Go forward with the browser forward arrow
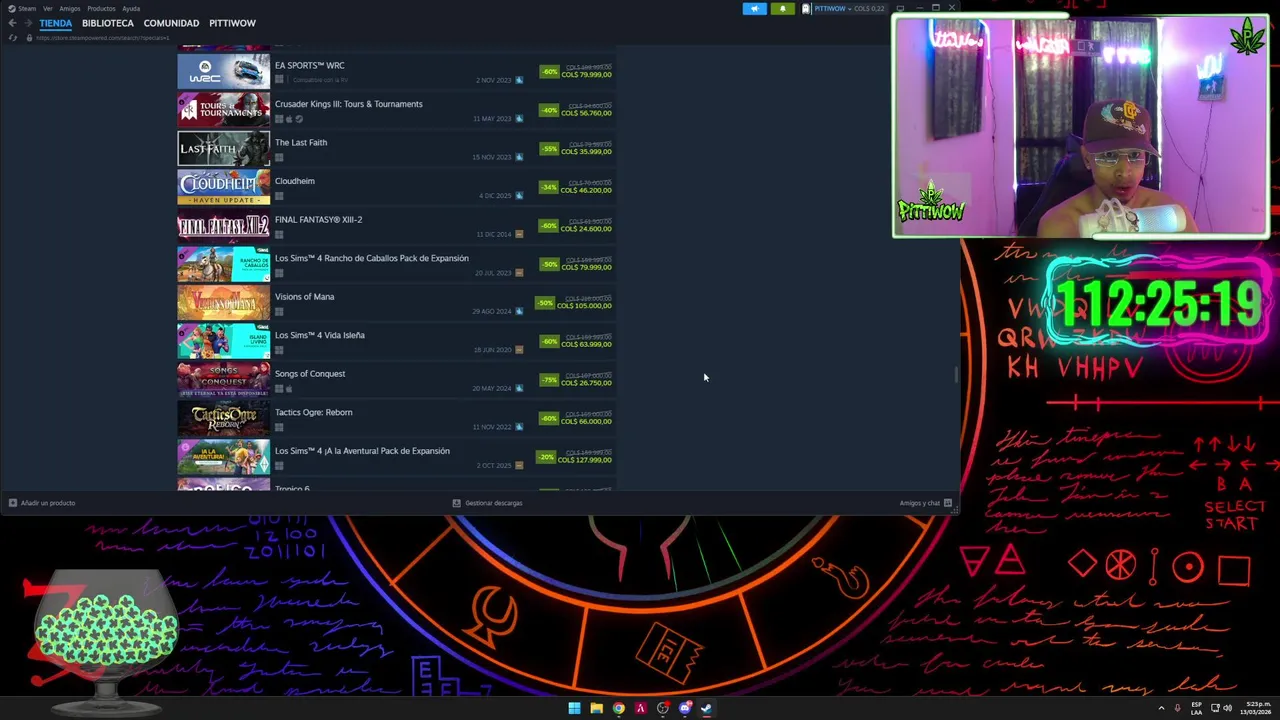 (x=27, y=23)
